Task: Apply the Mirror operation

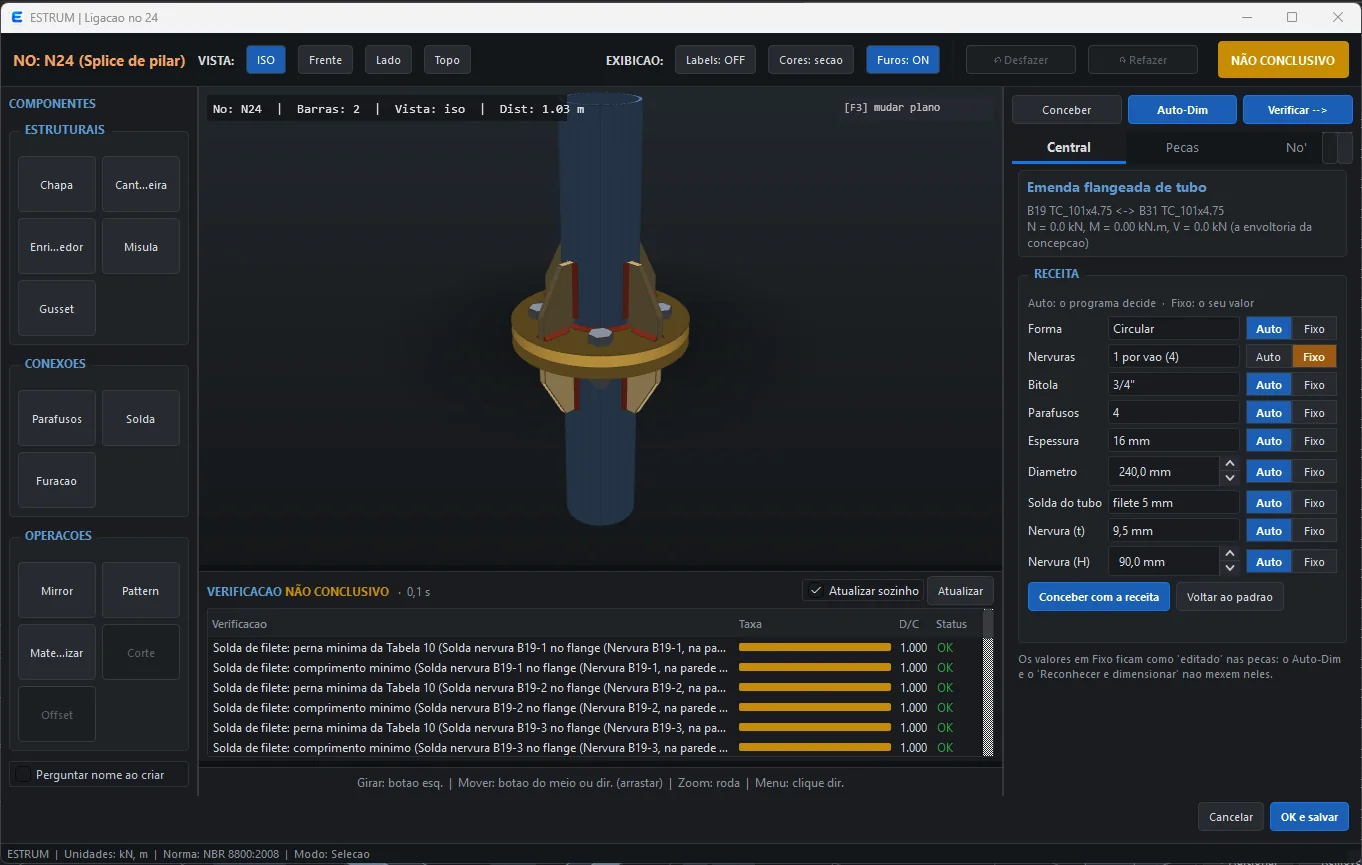Action: (x=57, y=591)
